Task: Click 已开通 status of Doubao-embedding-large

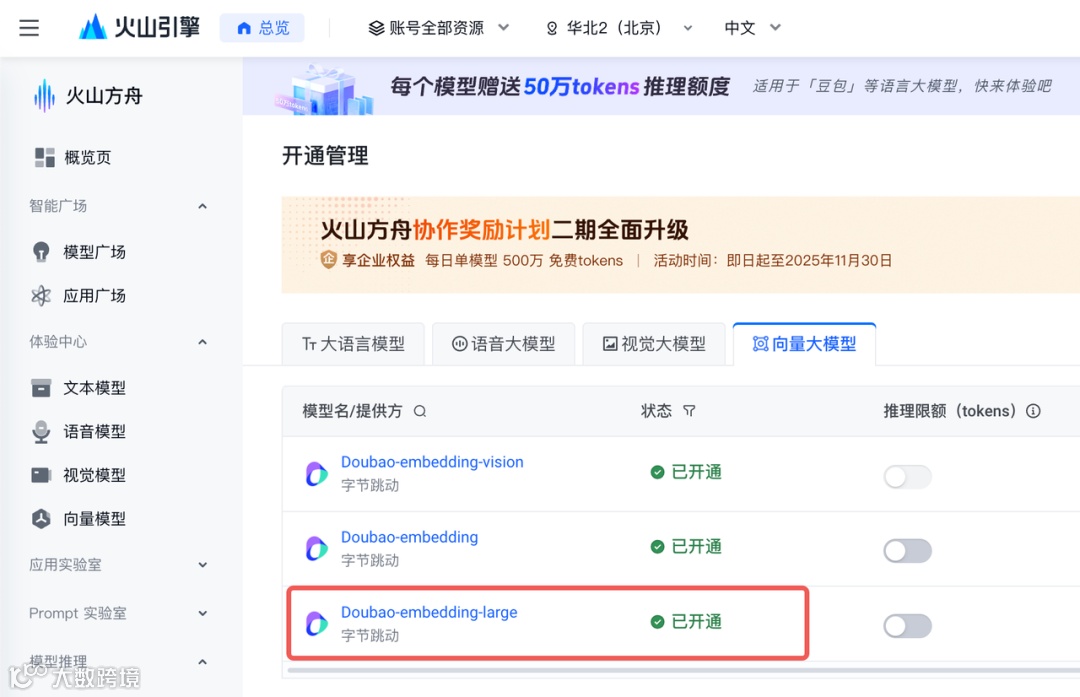Action: tap(686, 622)
